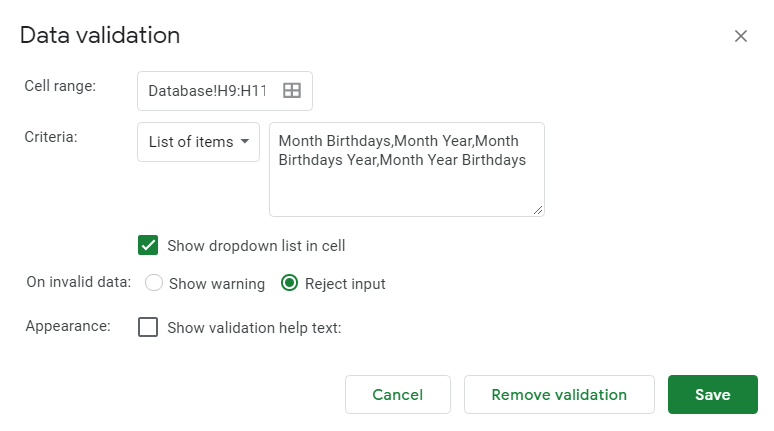
Task: Open the select data range grid icon
Action: [292, 90]
